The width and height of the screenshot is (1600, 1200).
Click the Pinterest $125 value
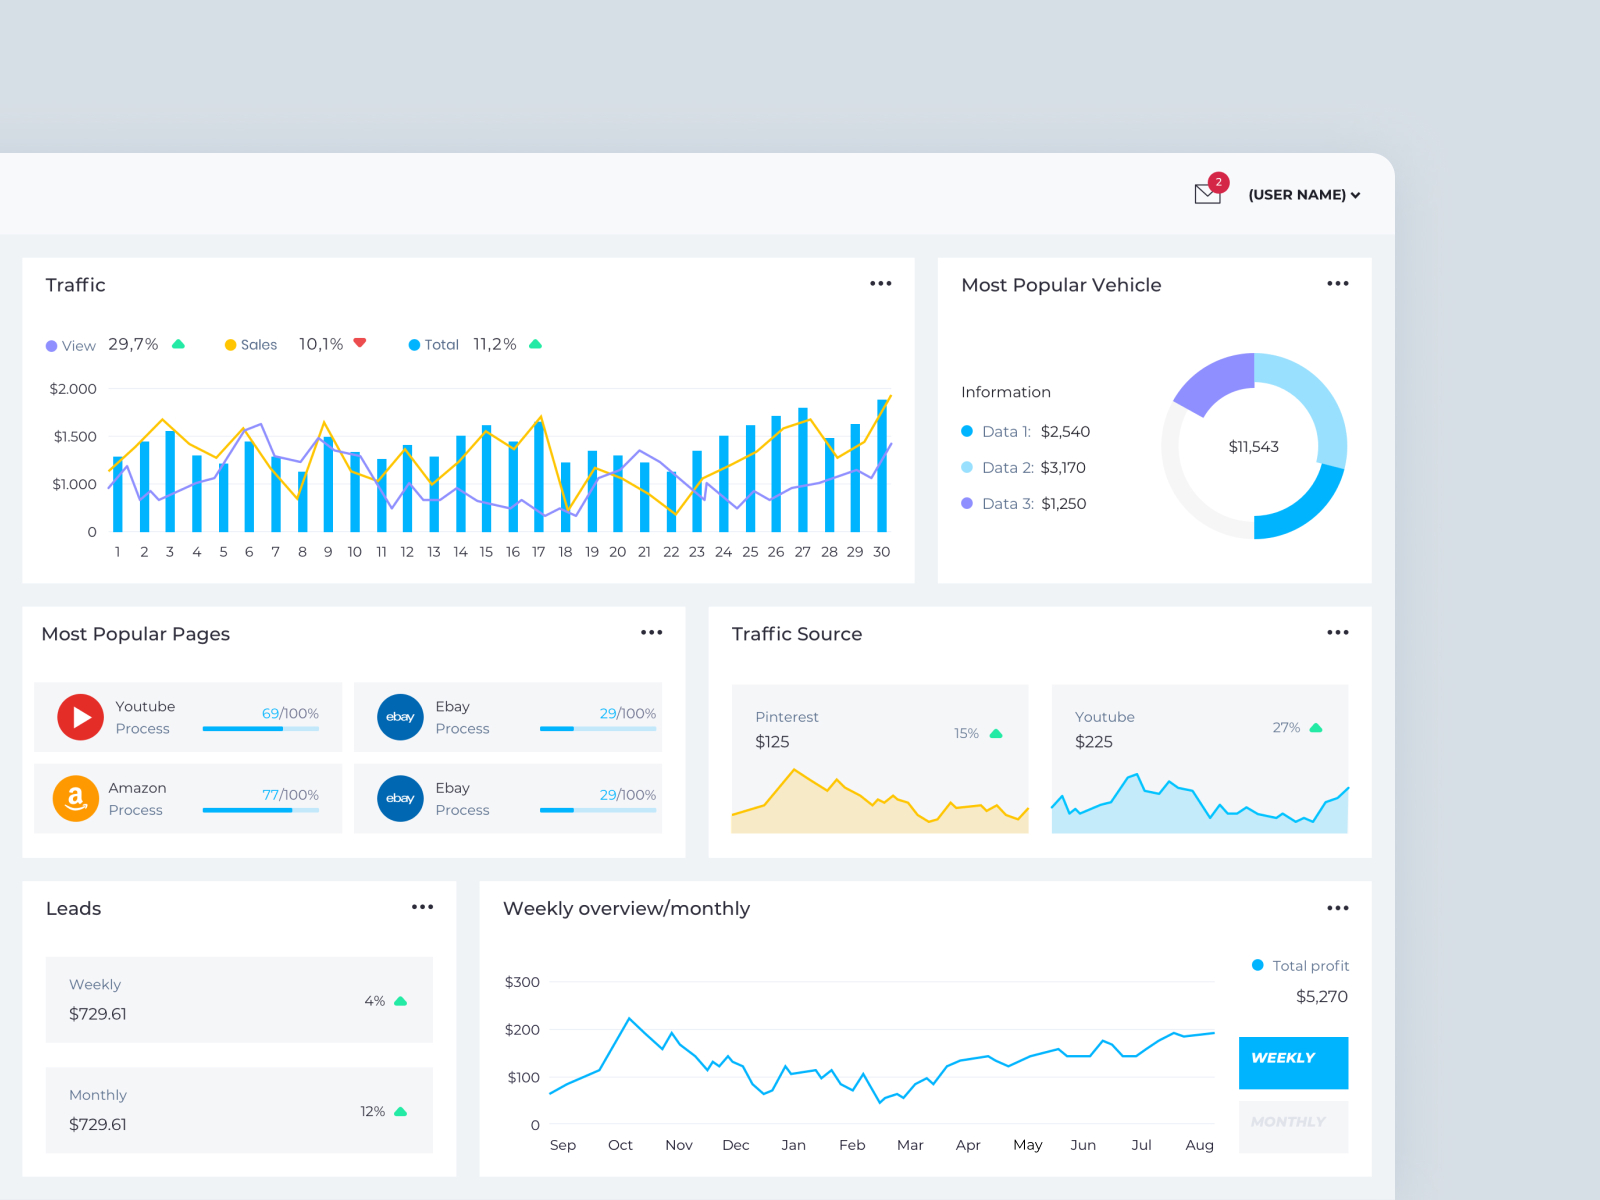pos(772,742)
